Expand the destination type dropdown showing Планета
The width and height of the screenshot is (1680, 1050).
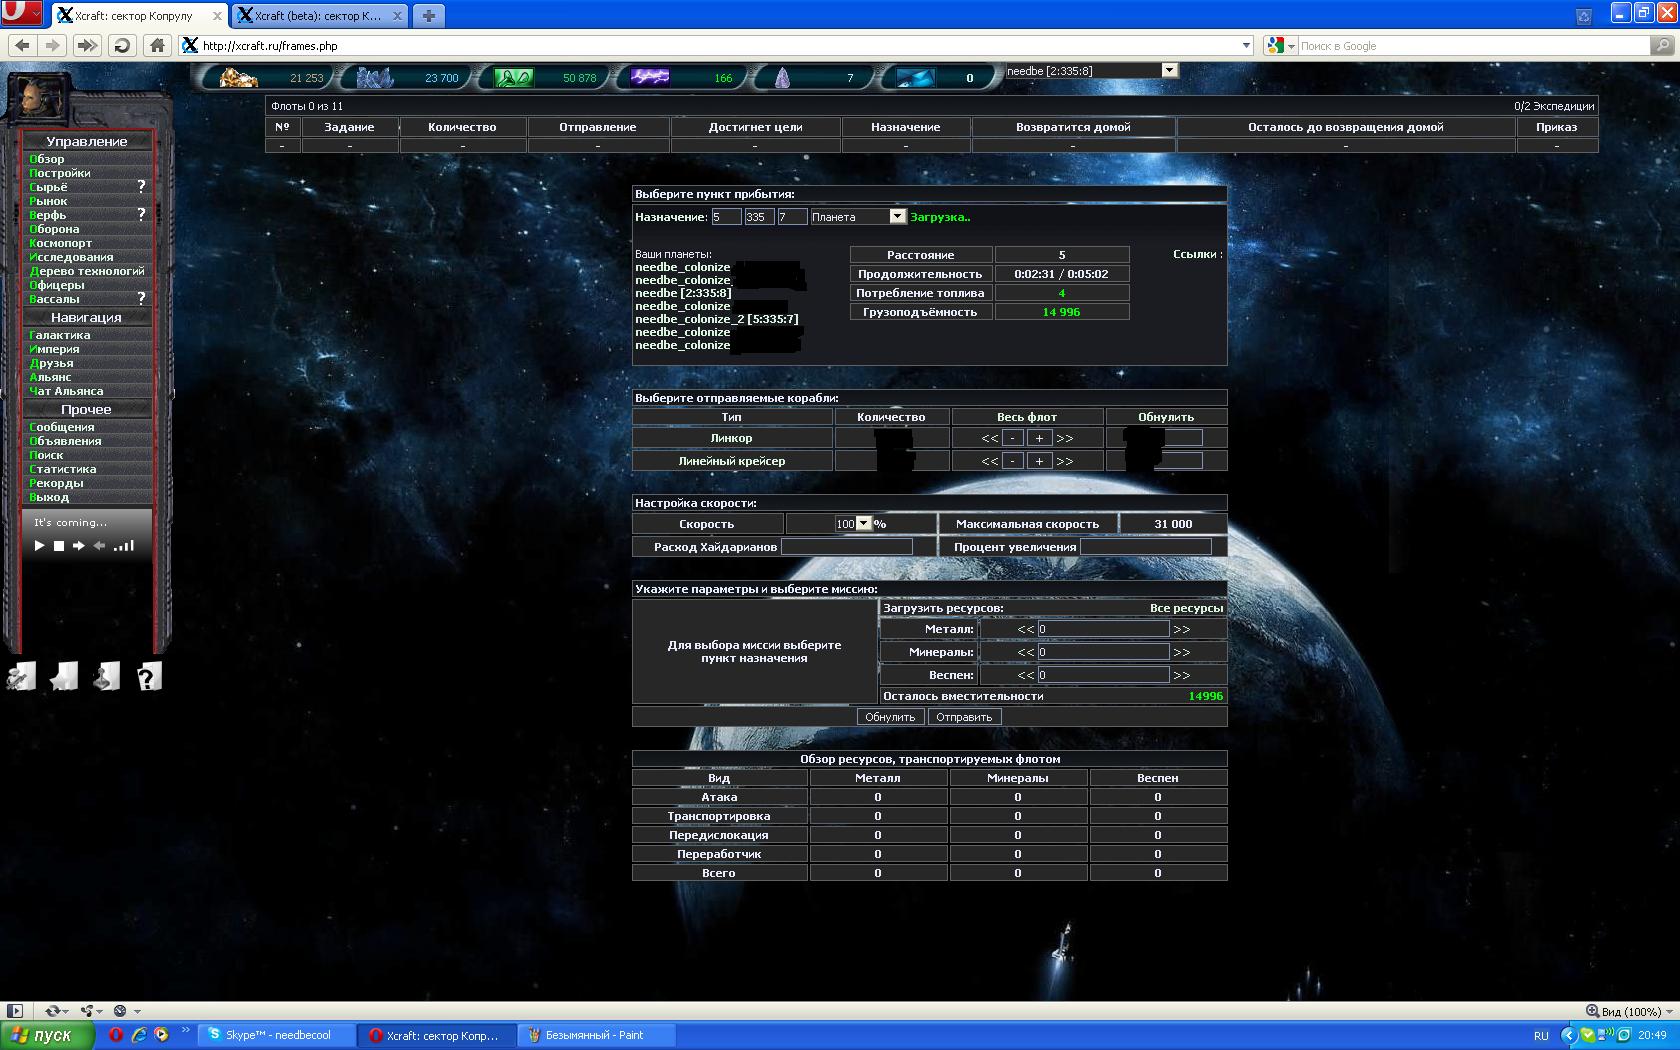pos(896,217)
